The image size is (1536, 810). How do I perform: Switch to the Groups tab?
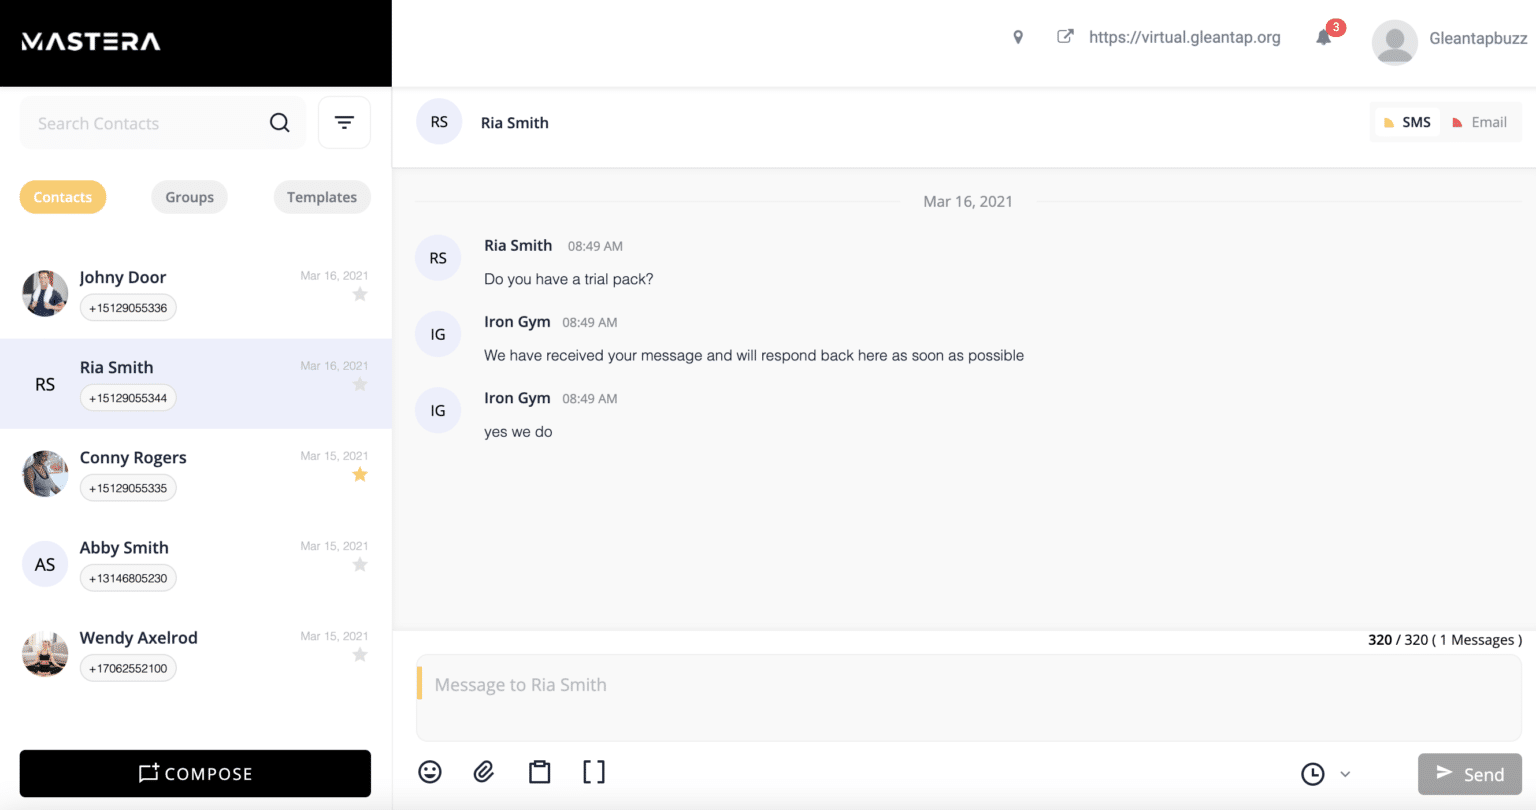click(x=189, y=197)
